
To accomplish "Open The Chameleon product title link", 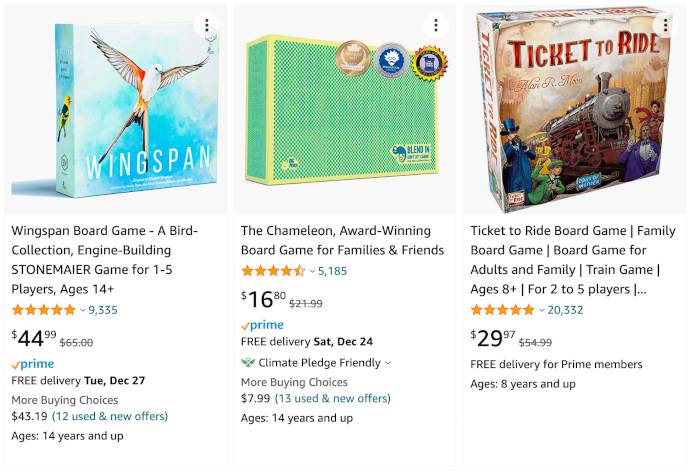I will [x=342, y=240].
